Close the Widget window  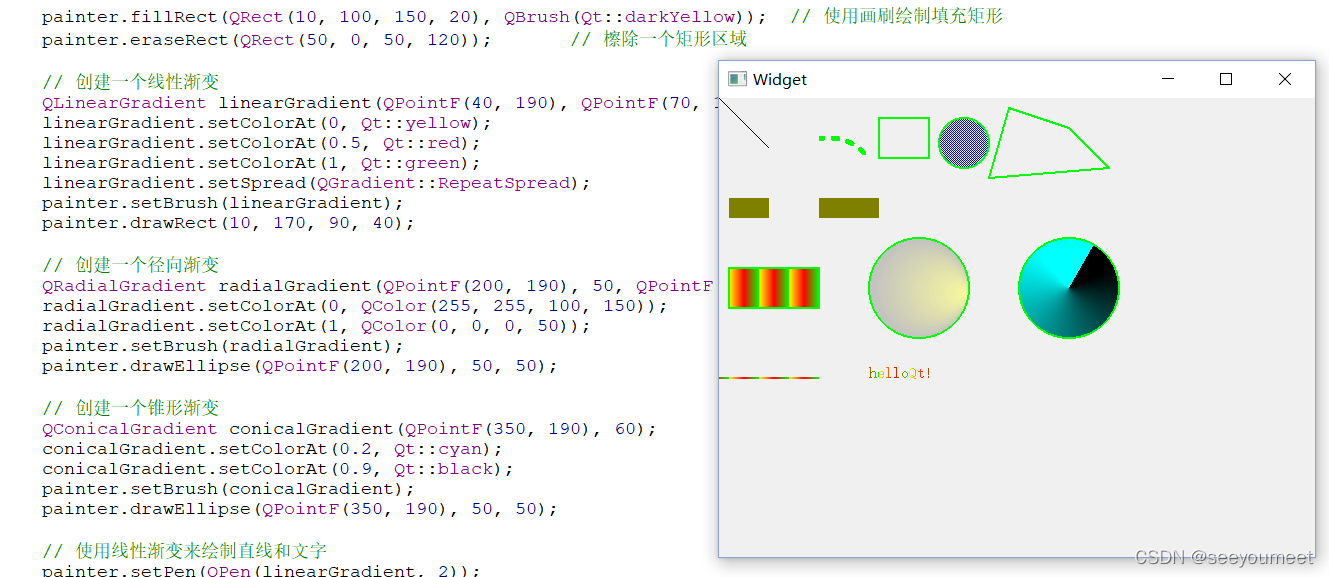point(1285,79)
